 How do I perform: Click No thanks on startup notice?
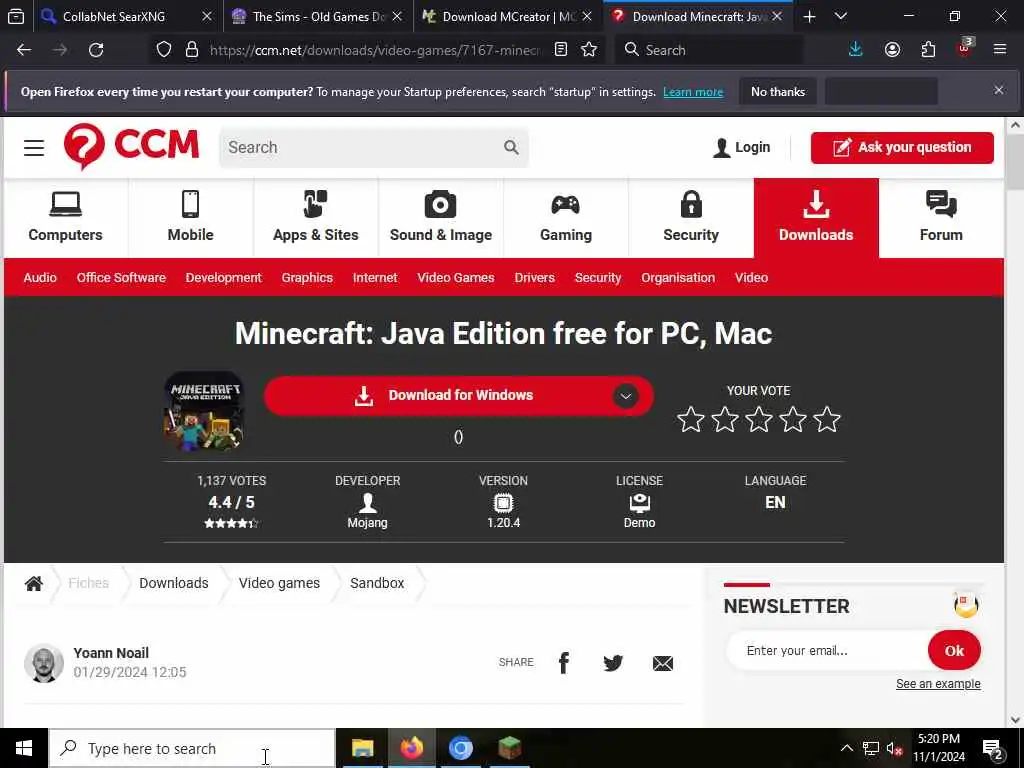[778, 91]
